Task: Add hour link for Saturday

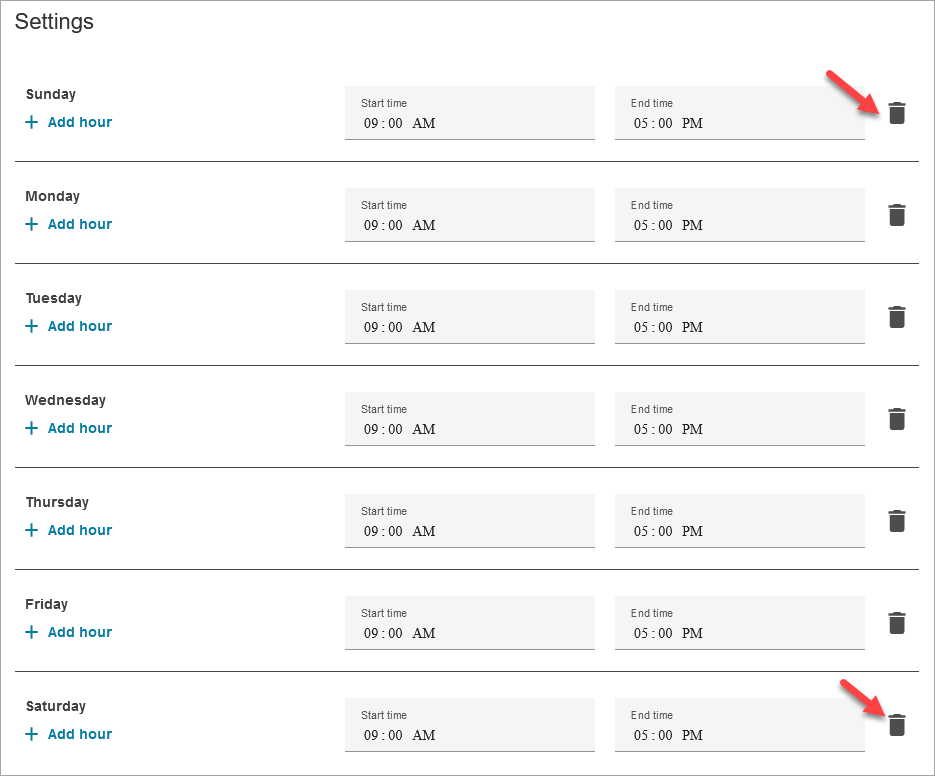Action: 80,734
